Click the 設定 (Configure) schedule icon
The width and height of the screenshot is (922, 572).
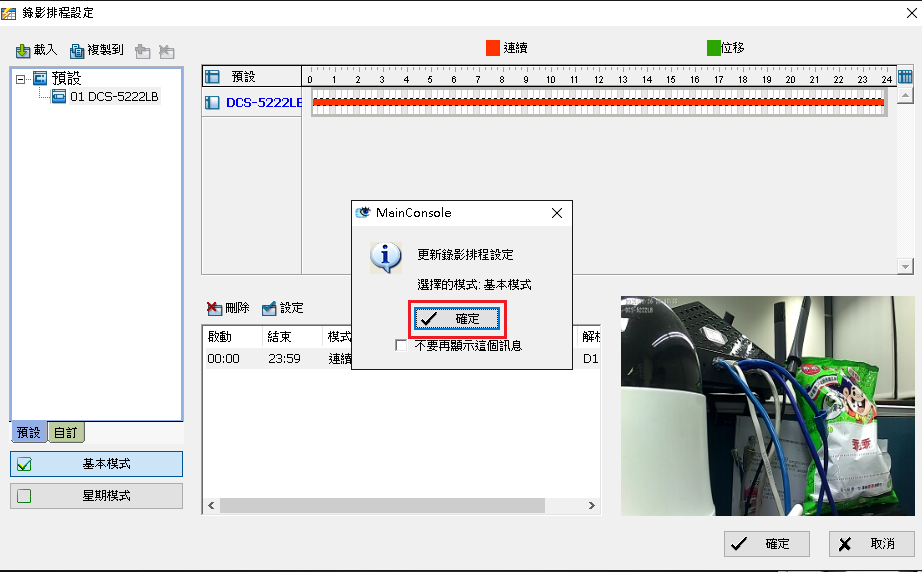tap(269, 308)
